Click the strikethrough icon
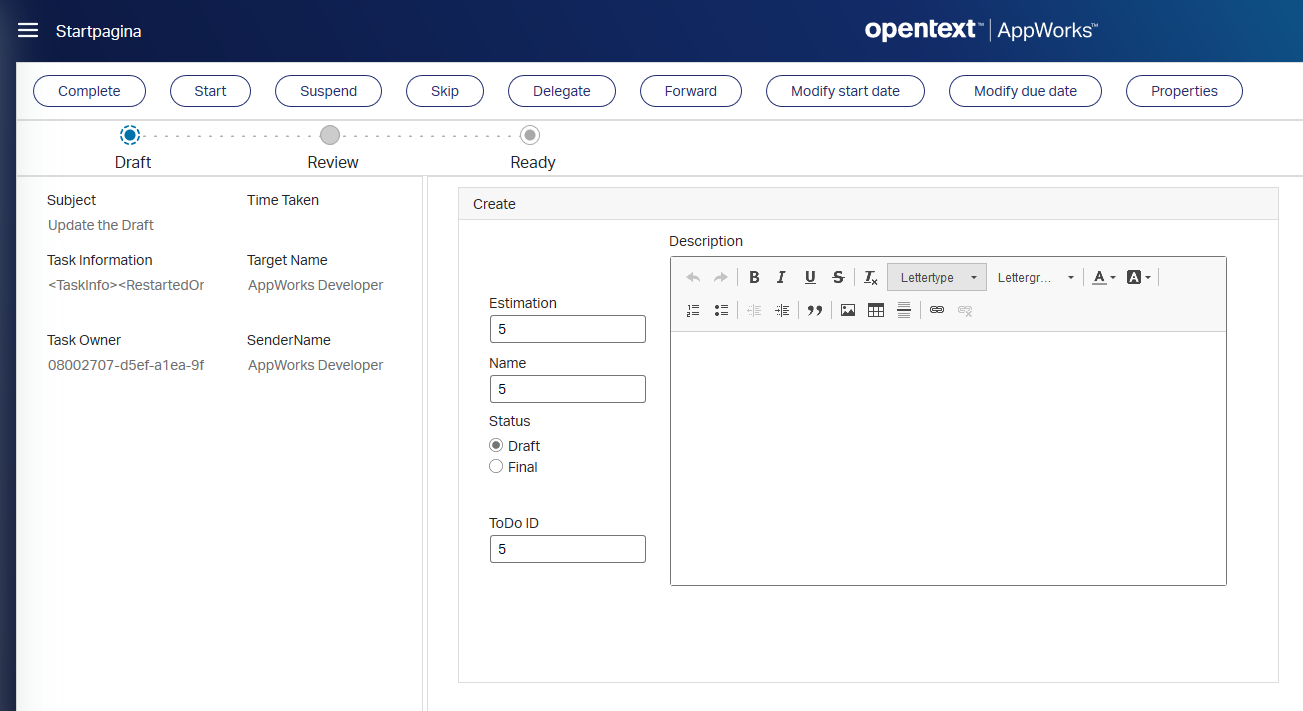Image resolution: width=1303 pixels, height=711 pixels. [x=838, y=277]
